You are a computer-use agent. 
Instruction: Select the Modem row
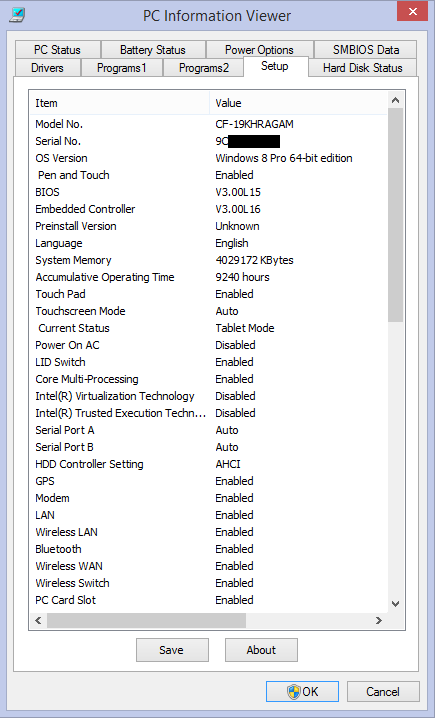pos(208,498)
